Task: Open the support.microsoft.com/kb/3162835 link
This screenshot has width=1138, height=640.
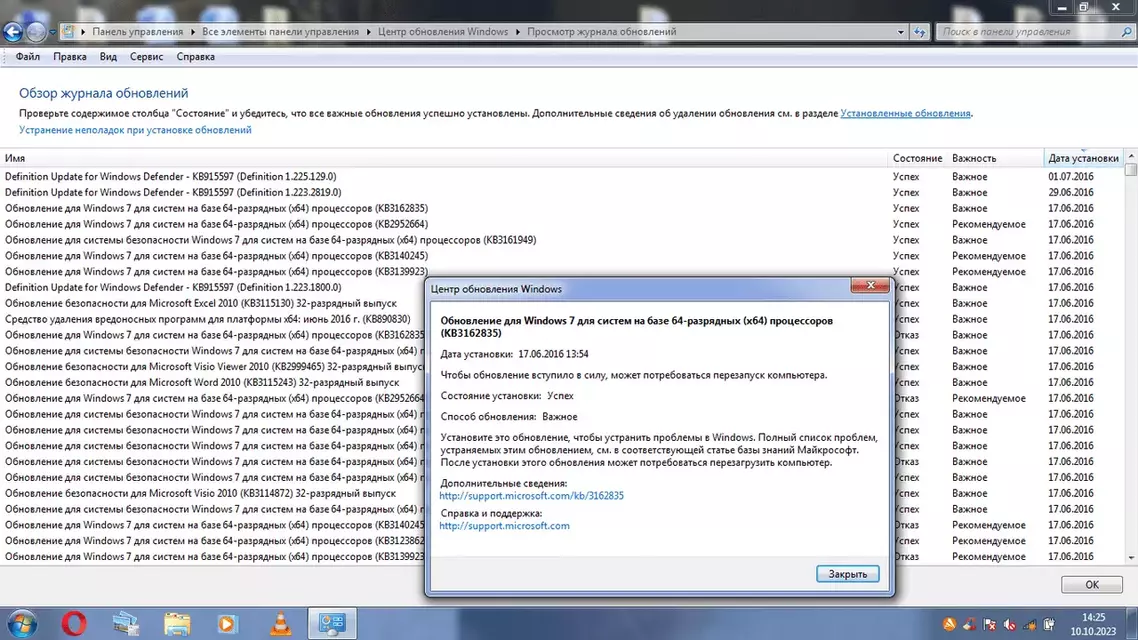Action: [x=531, y=496]
